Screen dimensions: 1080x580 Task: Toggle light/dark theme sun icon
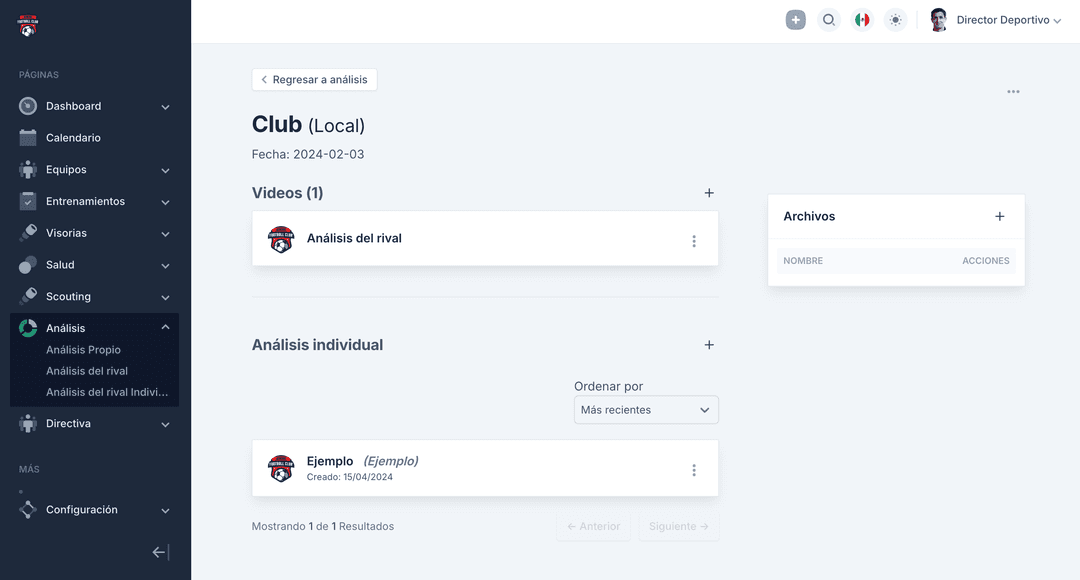pos(895,20)
